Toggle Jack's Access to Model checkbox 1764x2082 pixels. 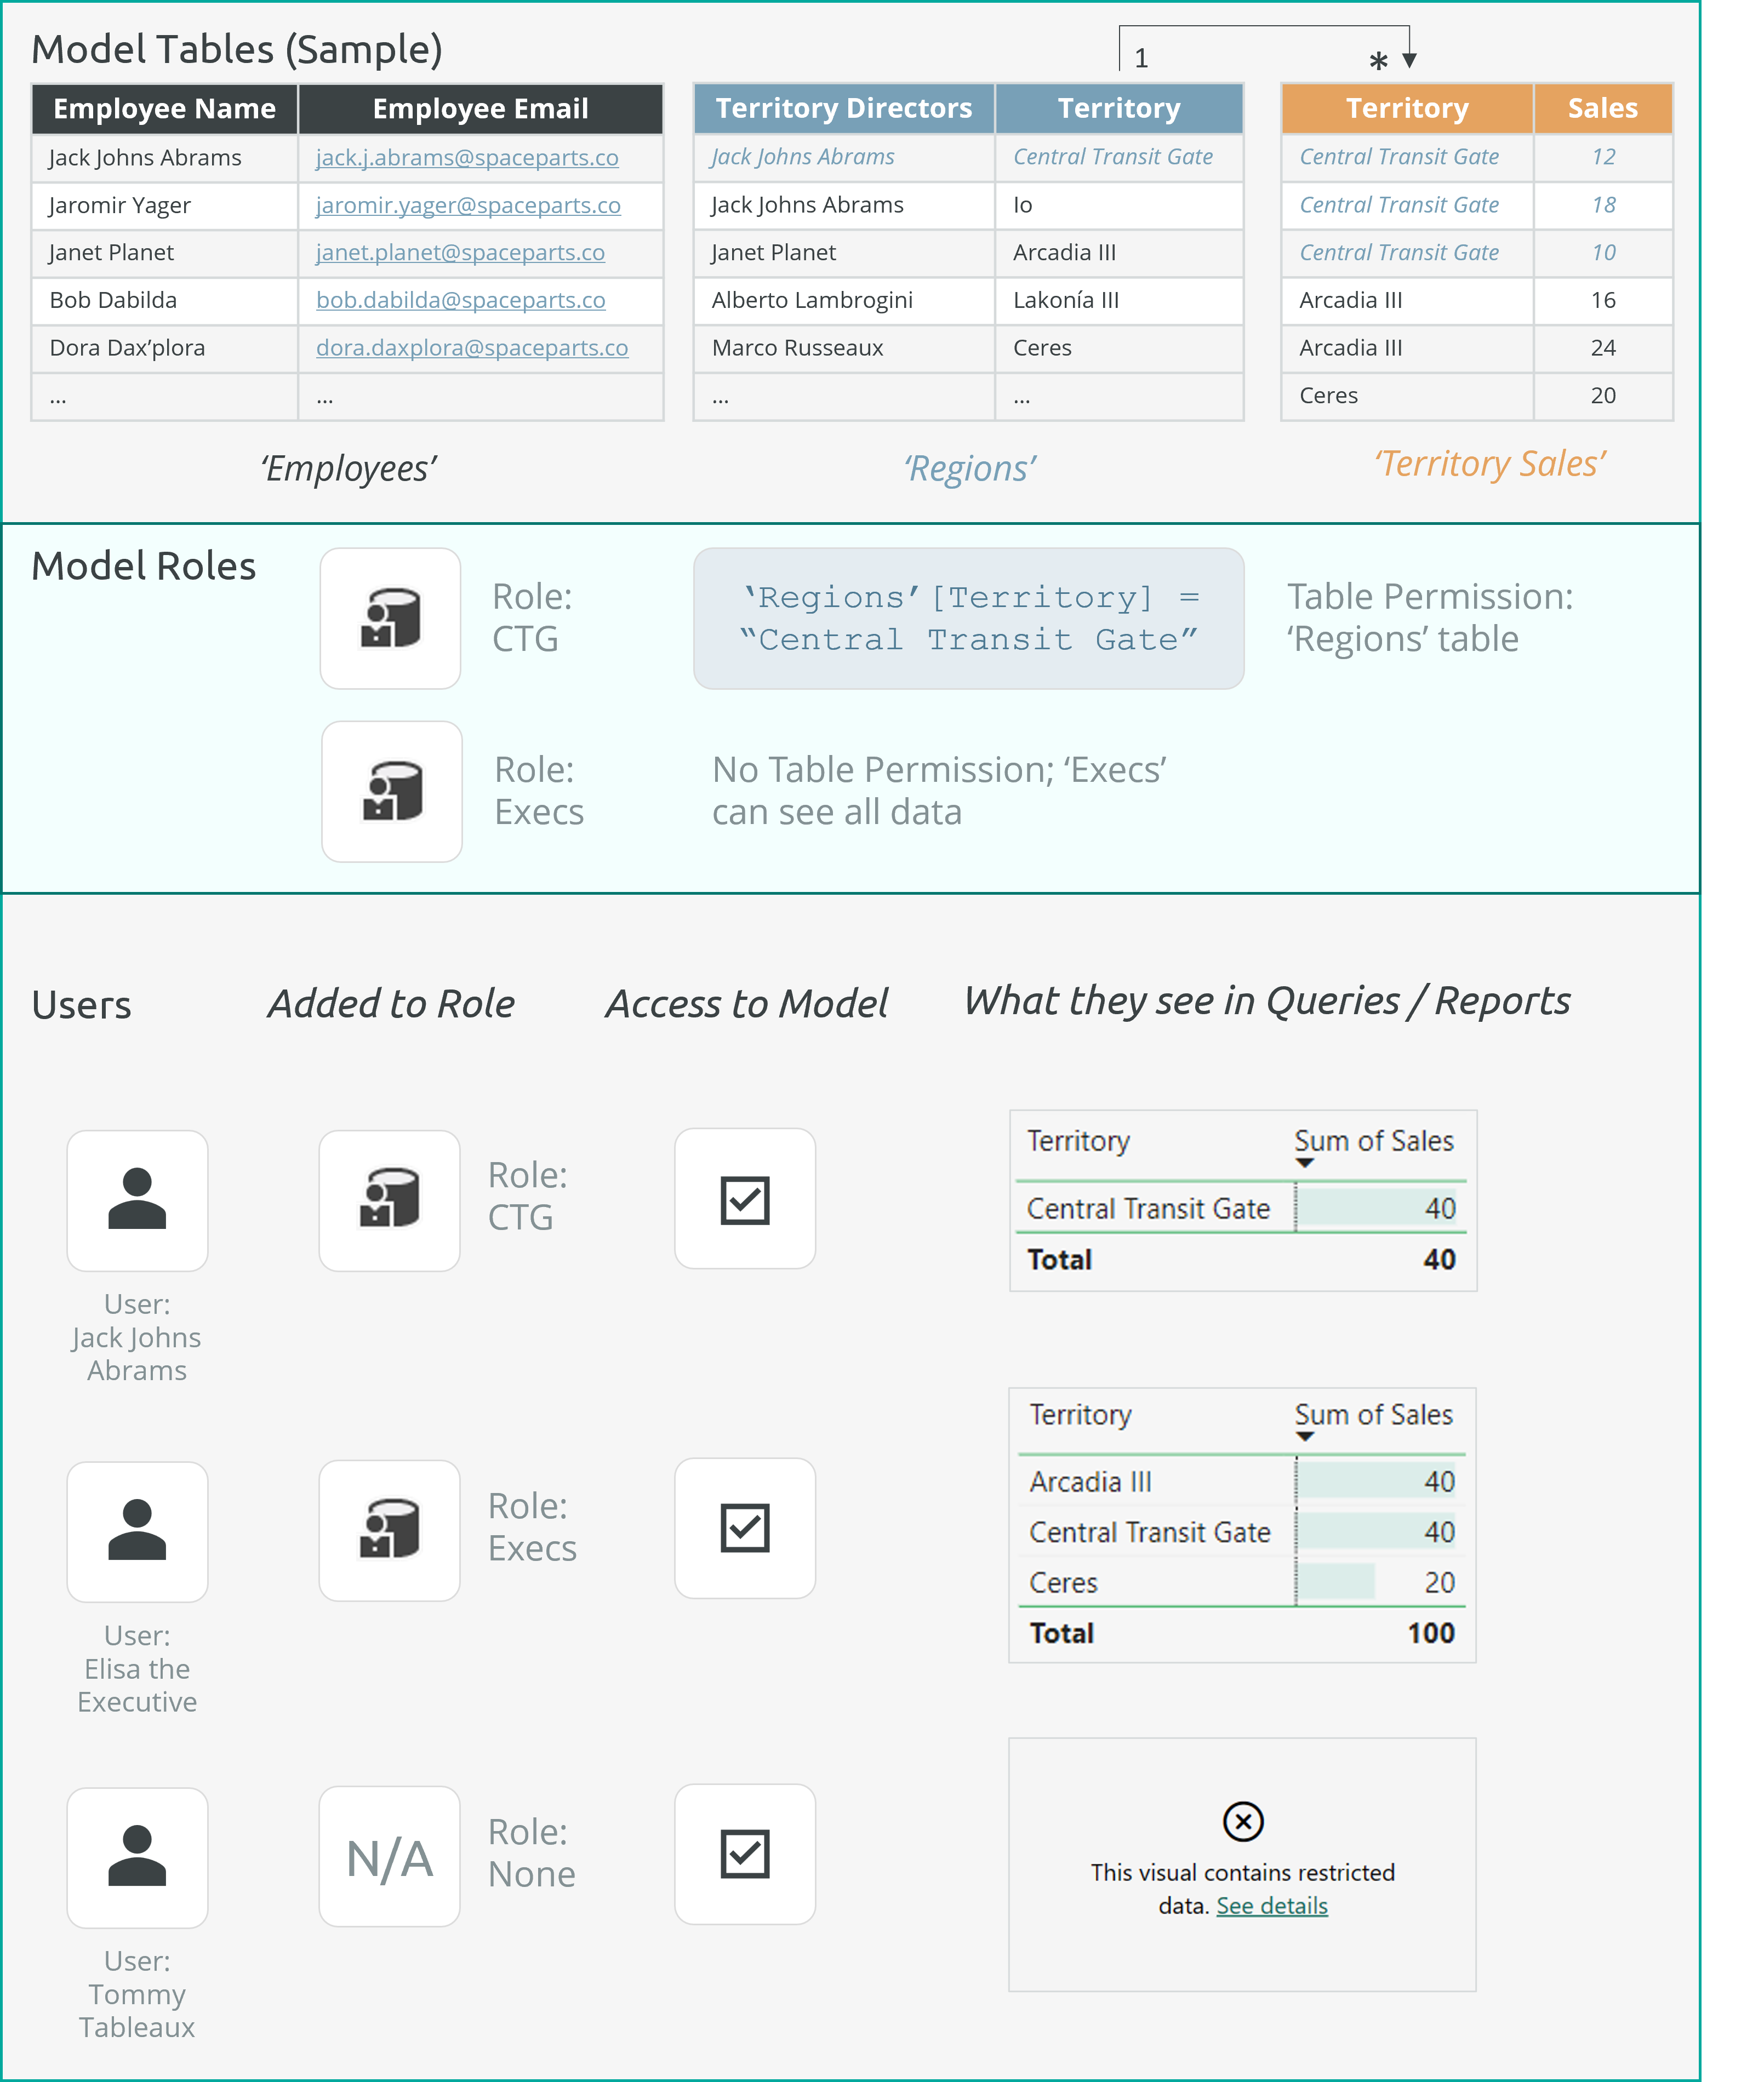[745, 1198]
